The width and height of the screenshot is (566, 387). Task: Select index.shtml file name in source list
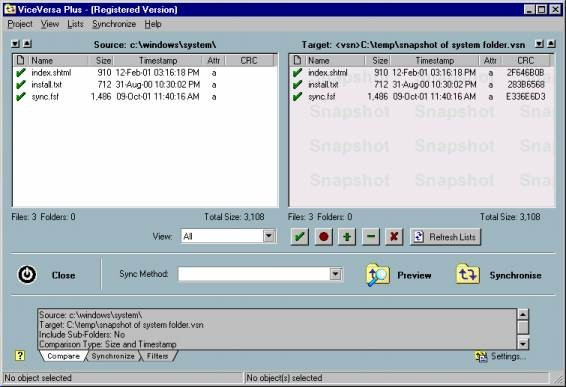[51, 73]
